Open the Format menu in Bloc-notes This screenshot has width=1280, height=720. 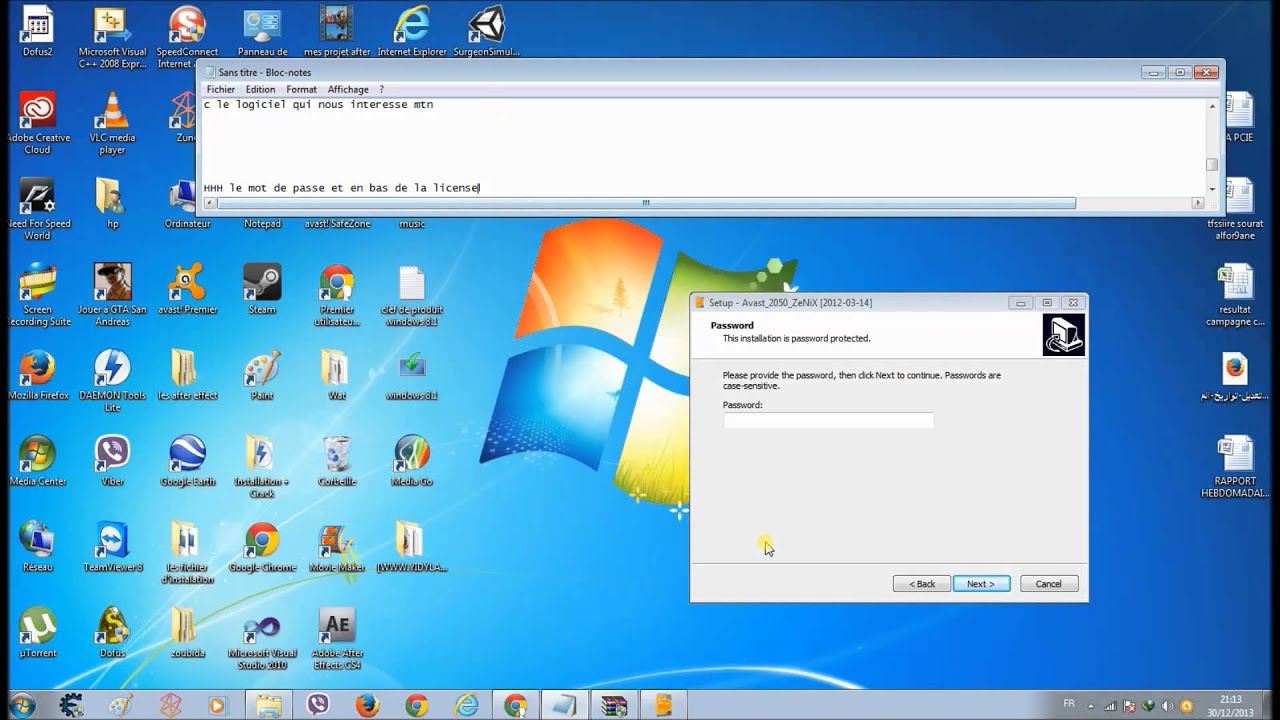click(x=301, y=89)
